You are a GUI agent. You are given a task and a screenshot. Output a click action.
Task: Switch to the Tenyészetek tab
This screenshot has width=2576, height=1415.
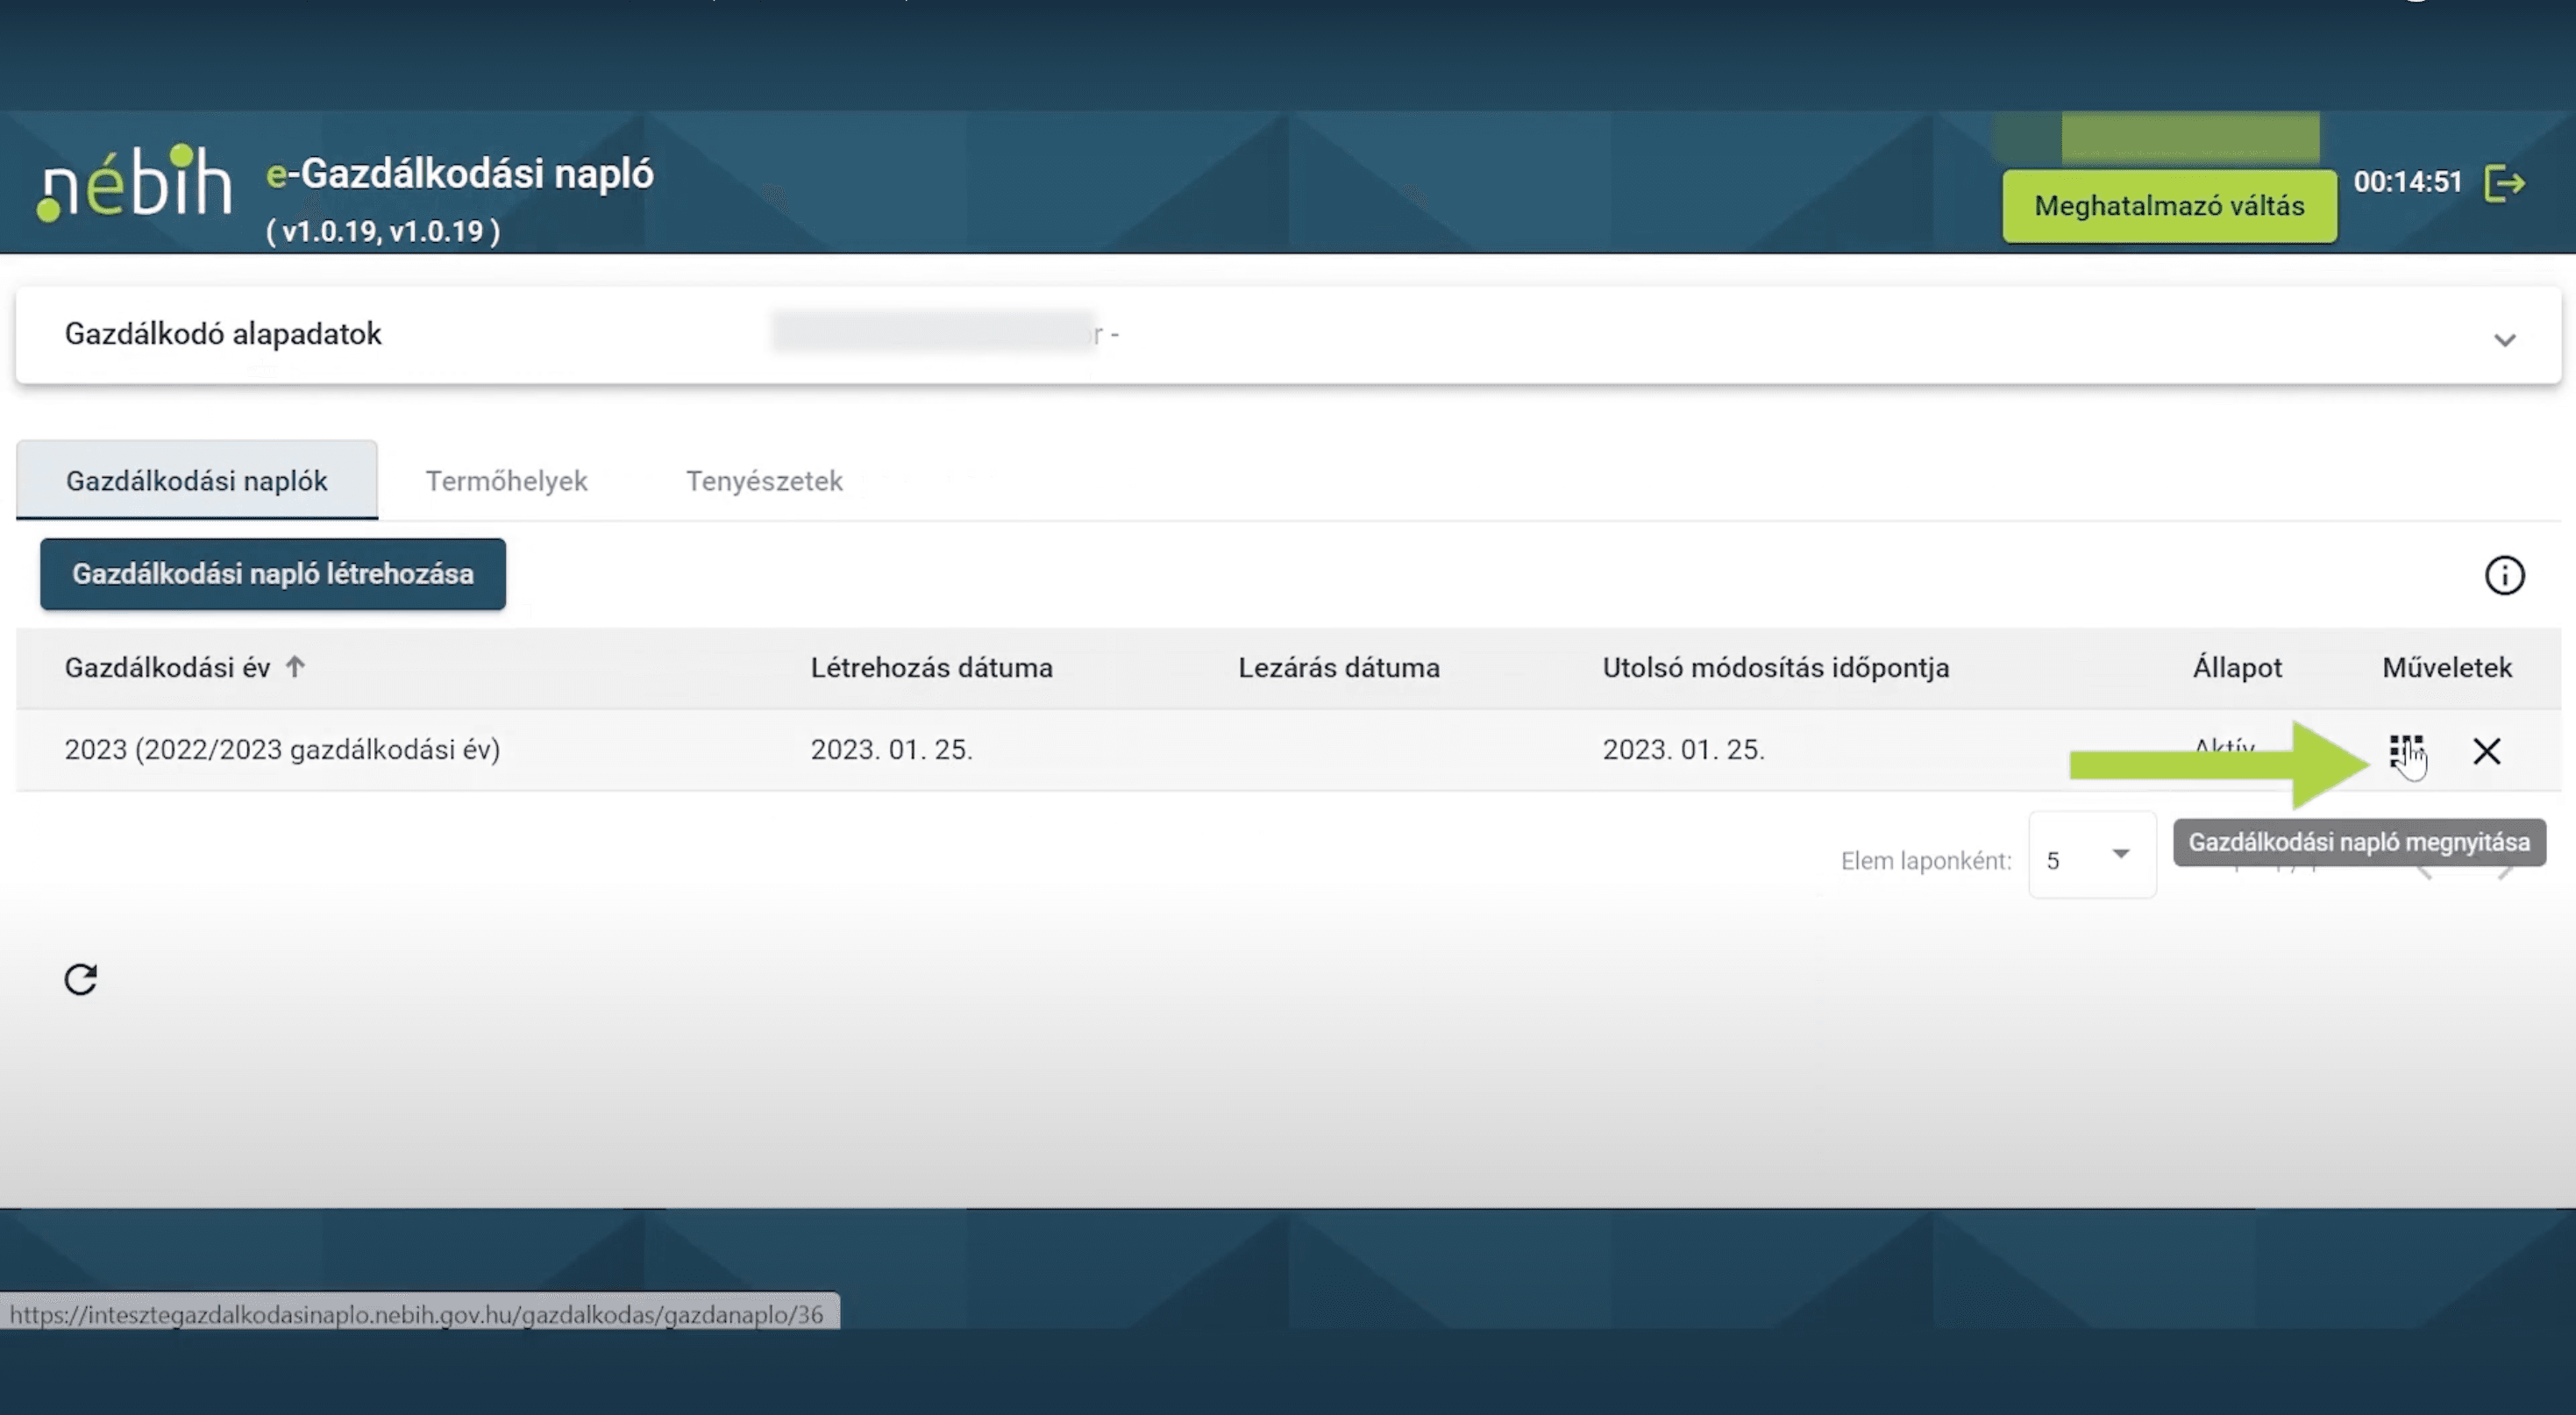(x=764, y=481)
